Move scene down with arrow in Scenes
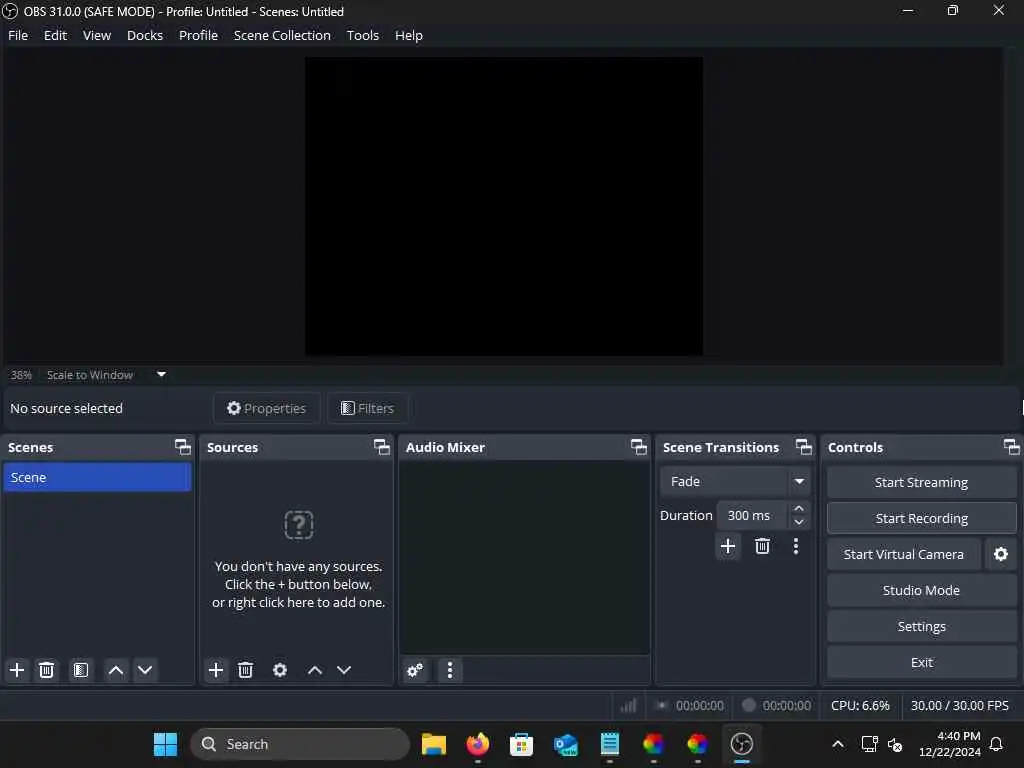This screenshot has width=1024, height=768. pyautogui.click(x=145, y=670)
